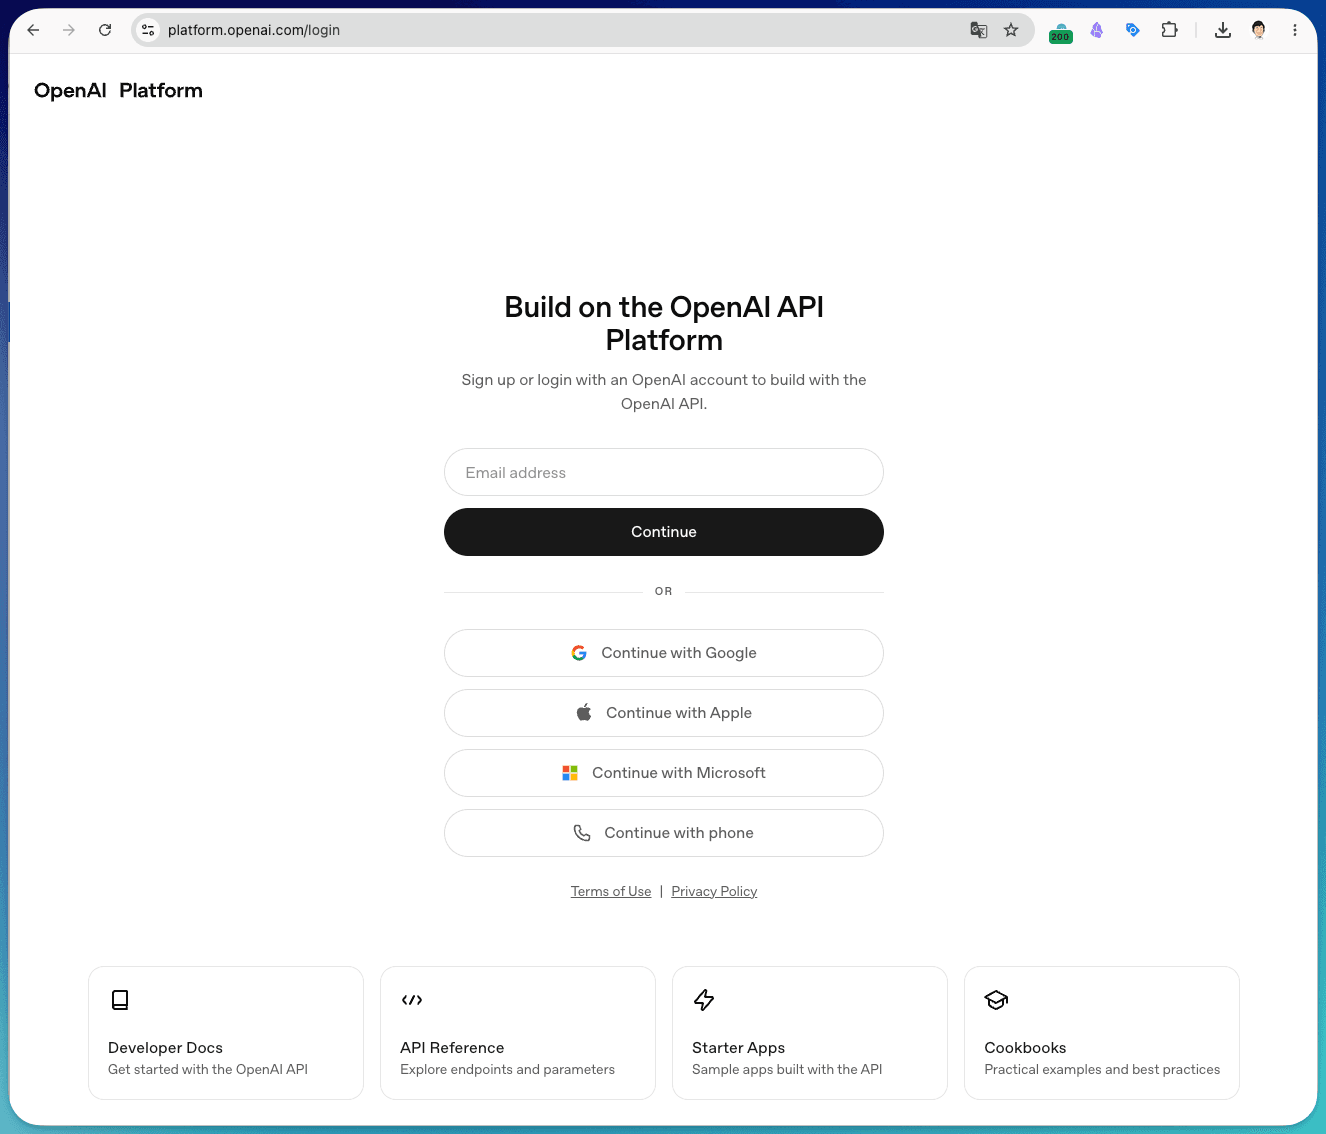Image resolution: width=1326 pixels, height=1134 pixels.
Task: Click 'Build on the OpenAI API Platform' heading
Action: (x=664, y=323)
